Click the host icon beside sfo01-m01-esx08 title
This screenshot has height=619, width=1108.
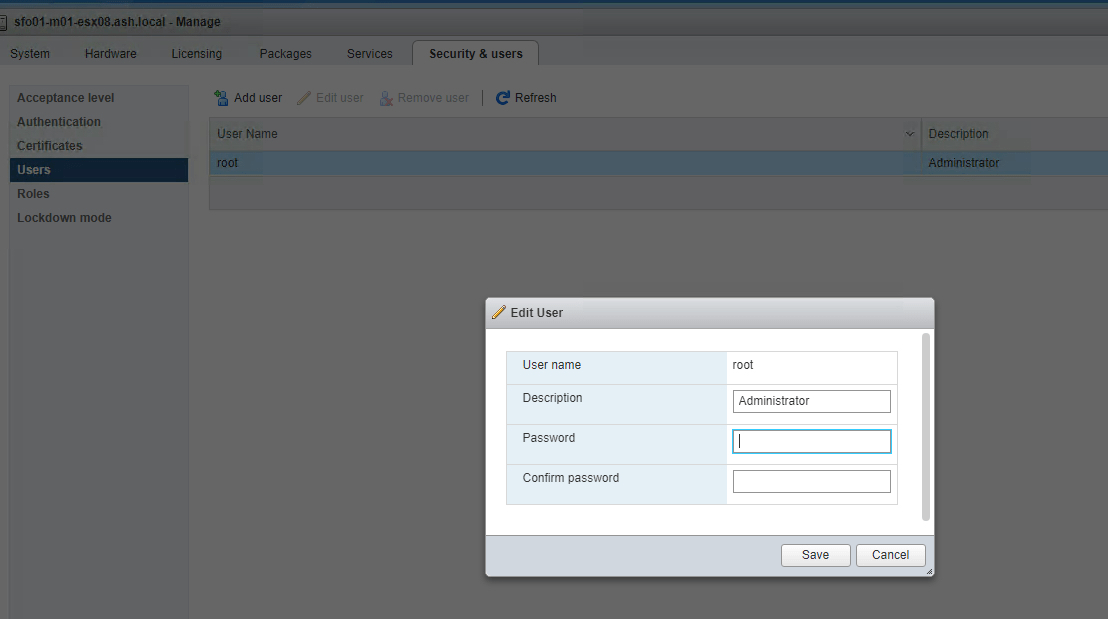click(7, 20)
